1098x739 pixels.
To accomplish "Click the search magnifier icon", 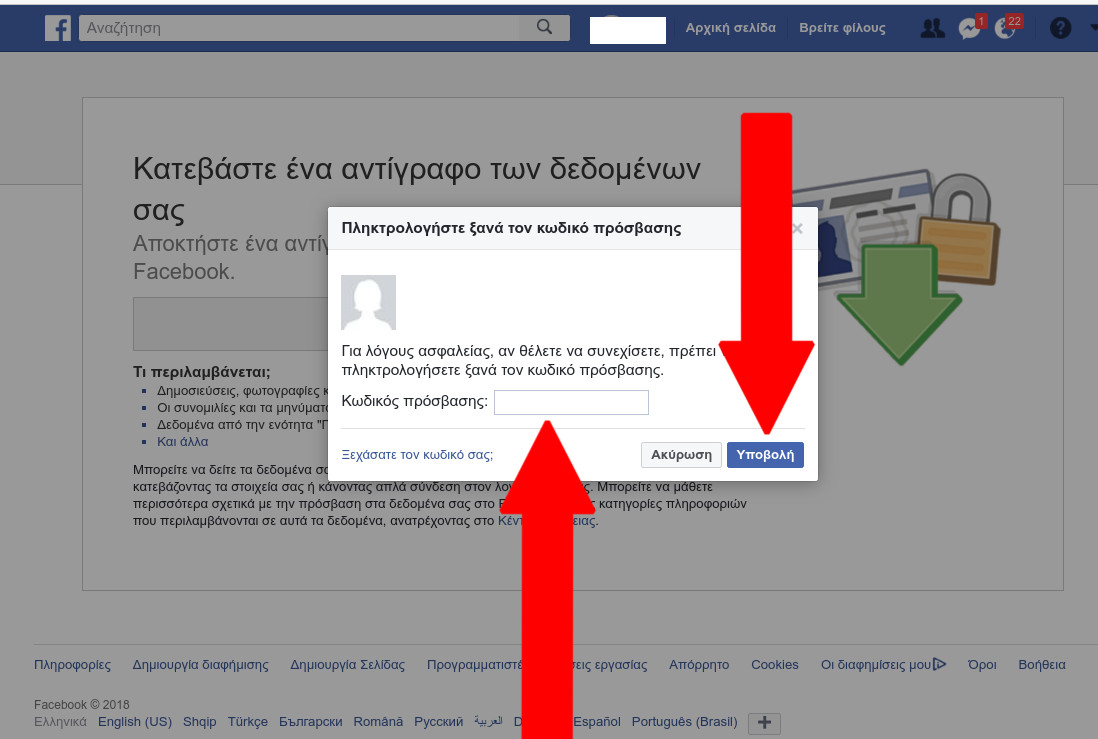I will [x=544, y=28].
